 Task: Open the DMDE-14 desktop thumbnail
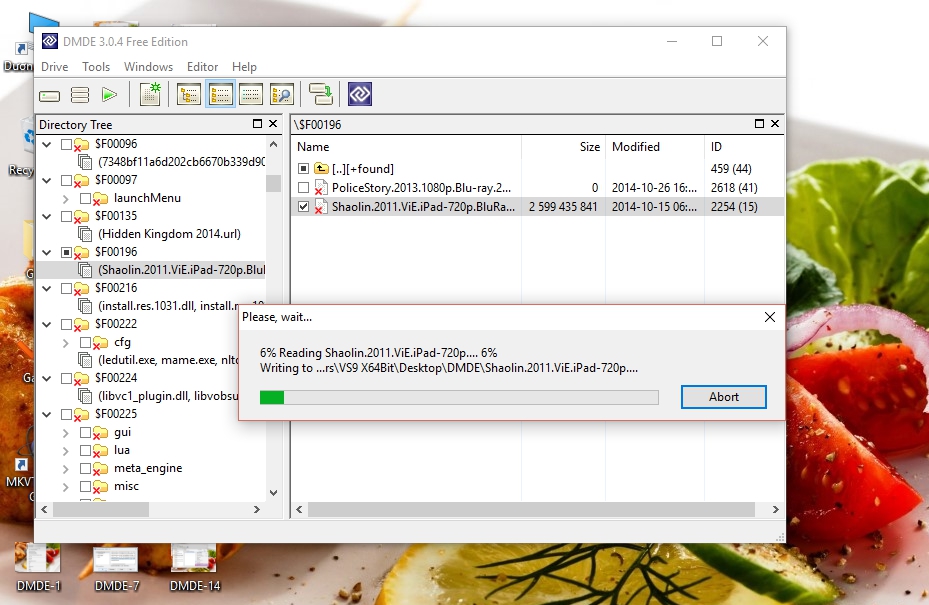coord(194,558)
